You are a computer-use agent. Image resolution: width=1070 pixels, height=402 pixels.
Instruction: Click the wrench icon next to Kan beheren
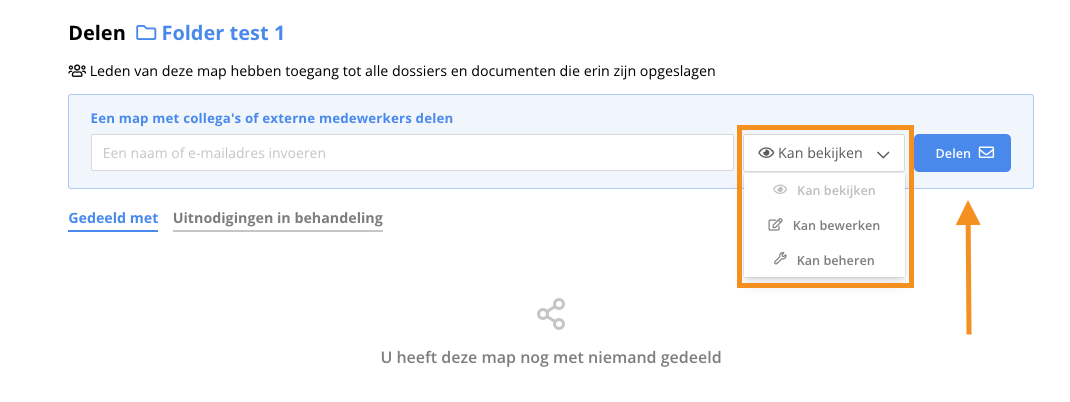(x=779, y=260)
